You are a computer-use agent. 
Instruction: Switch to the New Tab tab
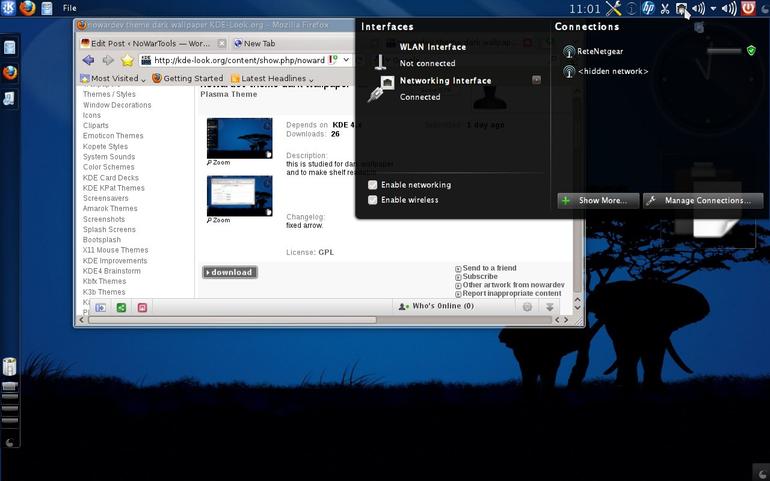click(255, 44)
